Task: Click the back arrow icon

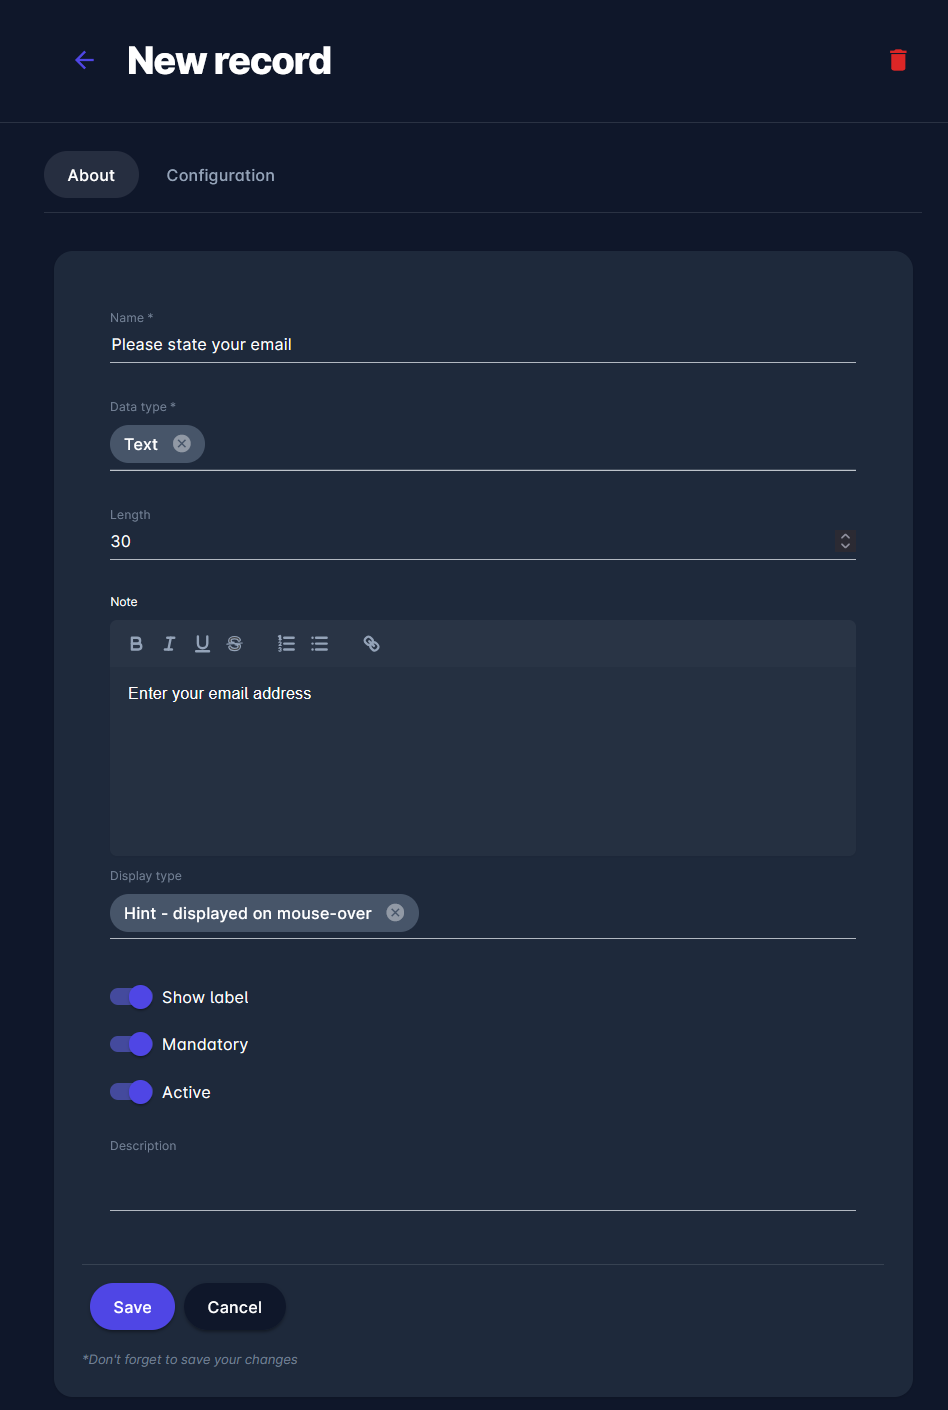Action: [85, 61]
